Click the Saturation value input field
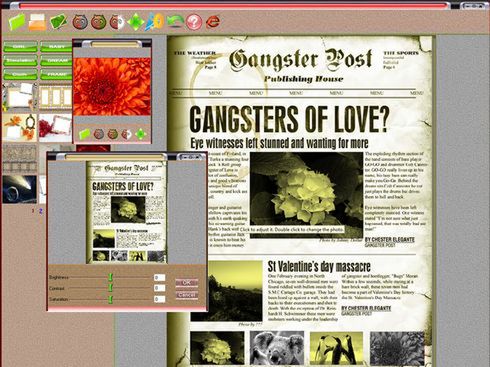This screenshot has width=490, height=367. click(x=159, y=299)
